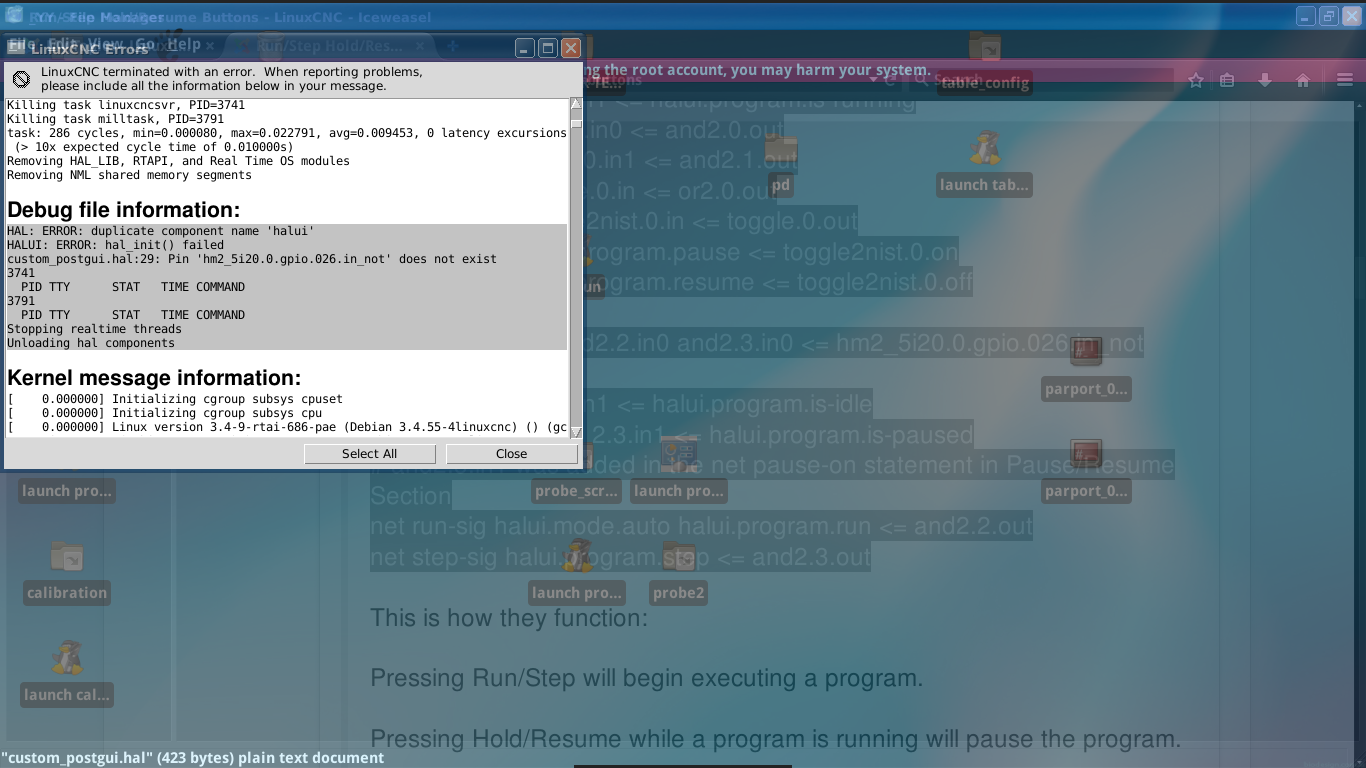The width and height of the screenshot is (1366, 768).
Task: Minimize the LinuxCNC Errors dialog
Action: tap(525, 48)
